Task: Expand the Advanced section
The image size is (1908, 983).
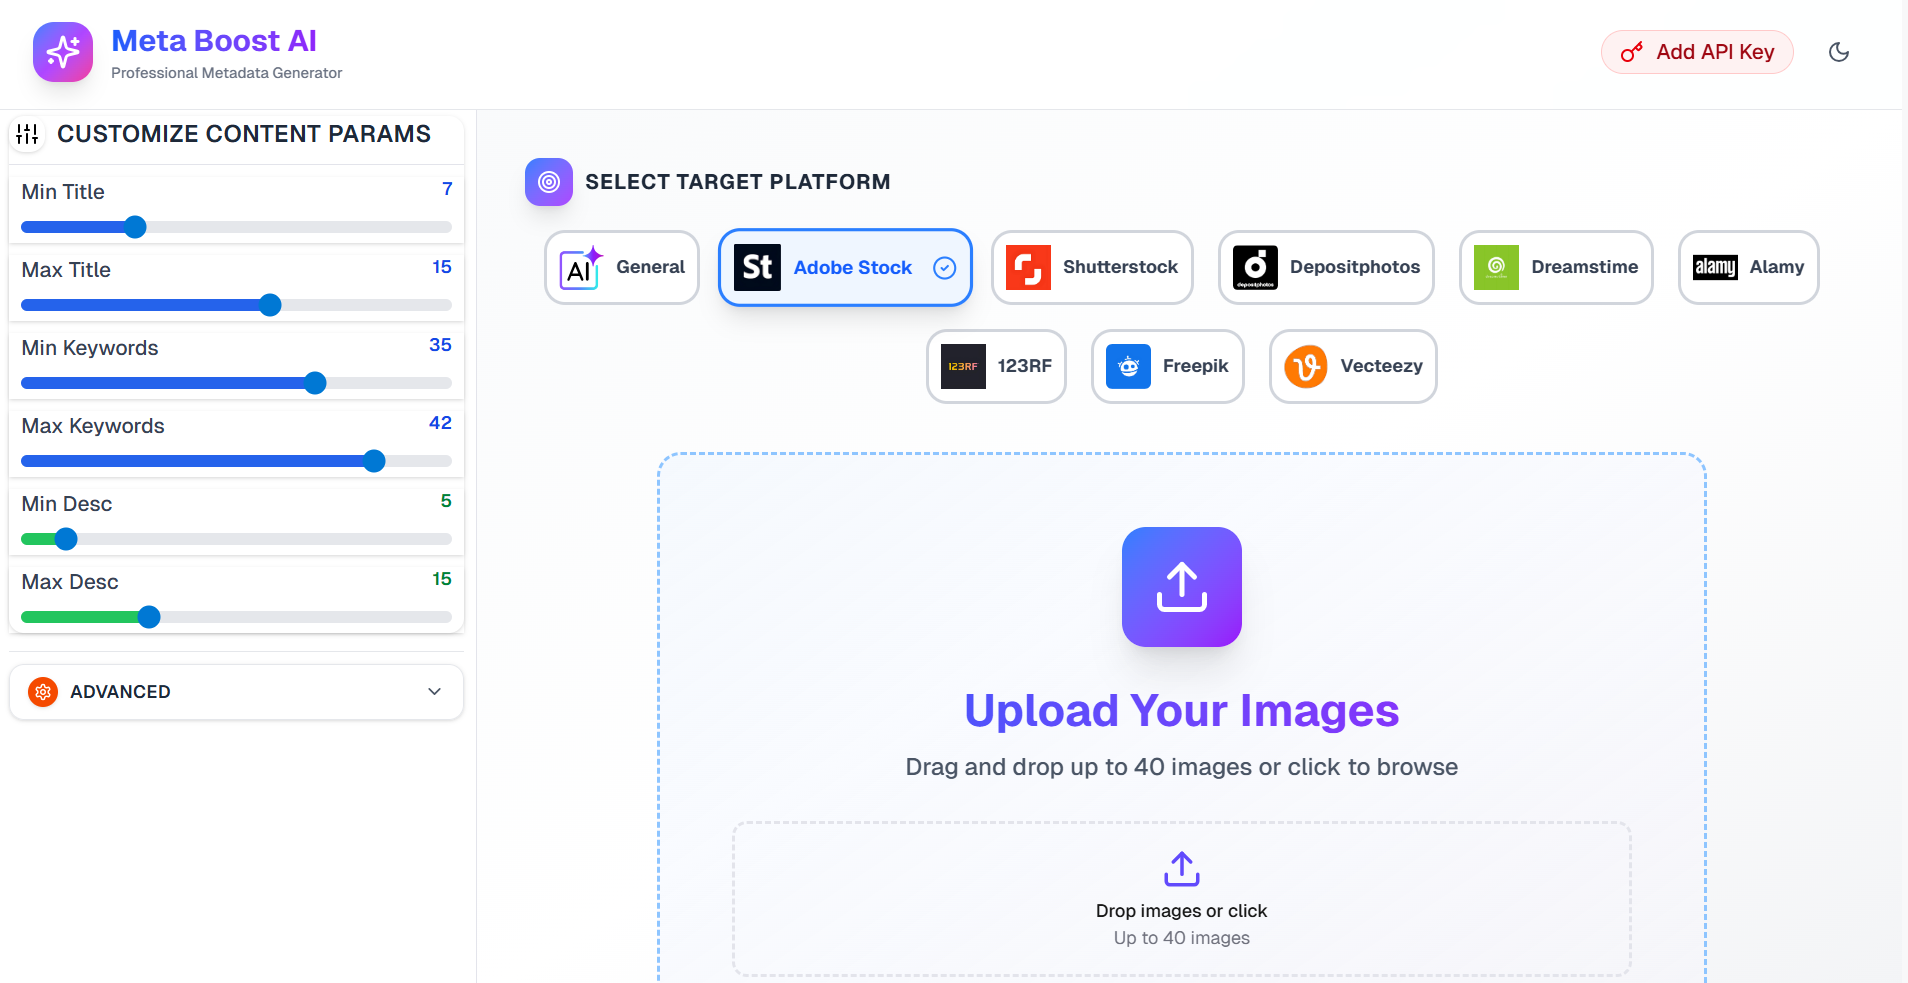Action: (x=236, y=692)
